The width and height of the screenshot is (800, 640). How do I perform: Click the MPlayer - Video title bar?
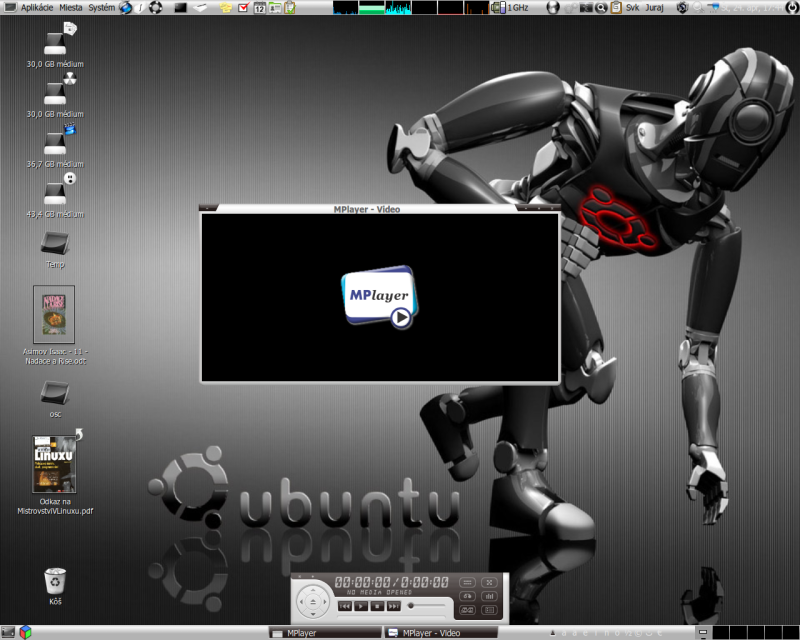tap(380, 209)
